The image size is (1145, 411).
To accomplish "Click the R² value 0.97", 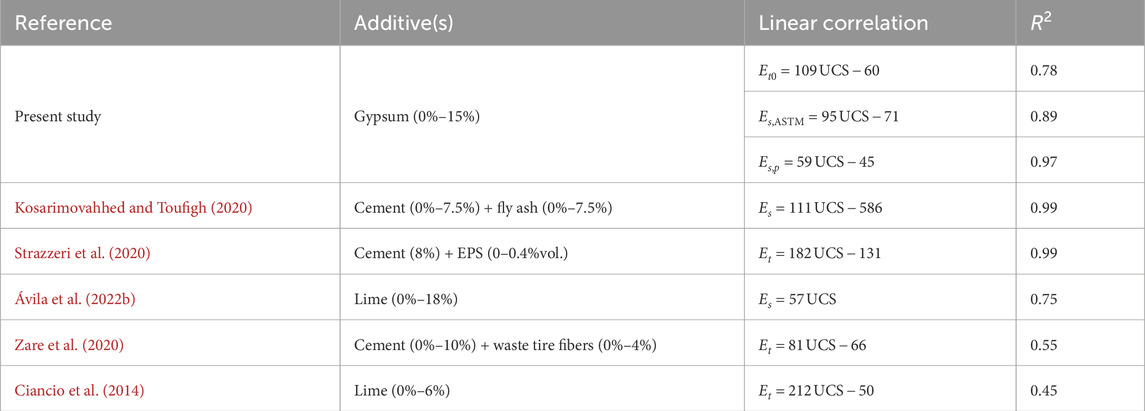I will coord(1043,160).
